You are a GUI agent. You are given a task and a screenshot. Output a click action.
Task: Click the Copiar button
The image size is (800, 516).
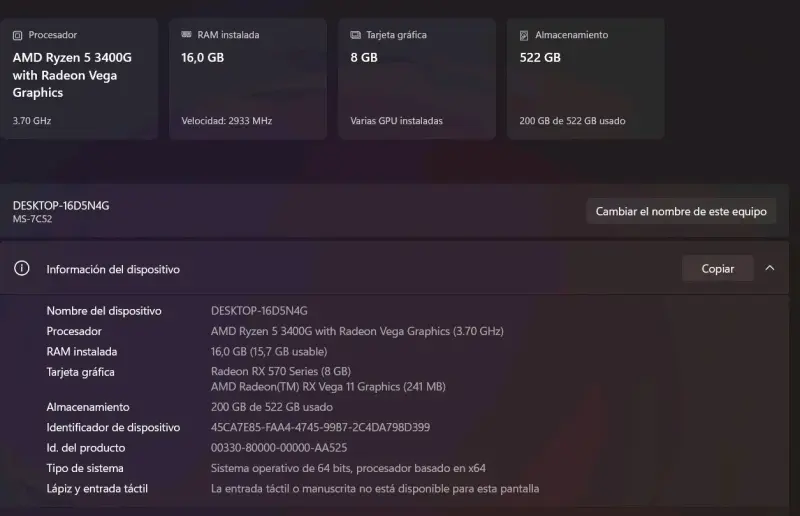(x=717, y=268)
